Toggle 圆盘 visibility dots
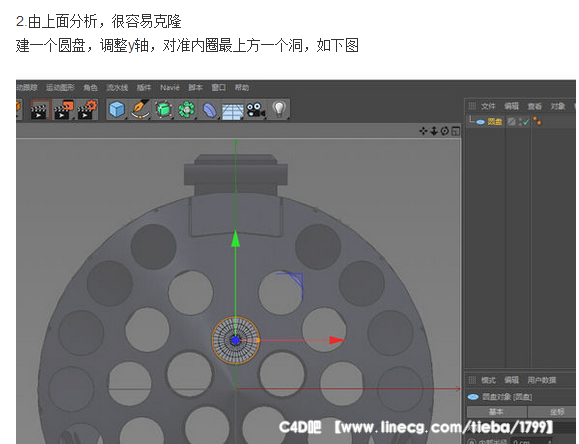Image resolution: width=579 pixels, height=444 pixels. 520,122
